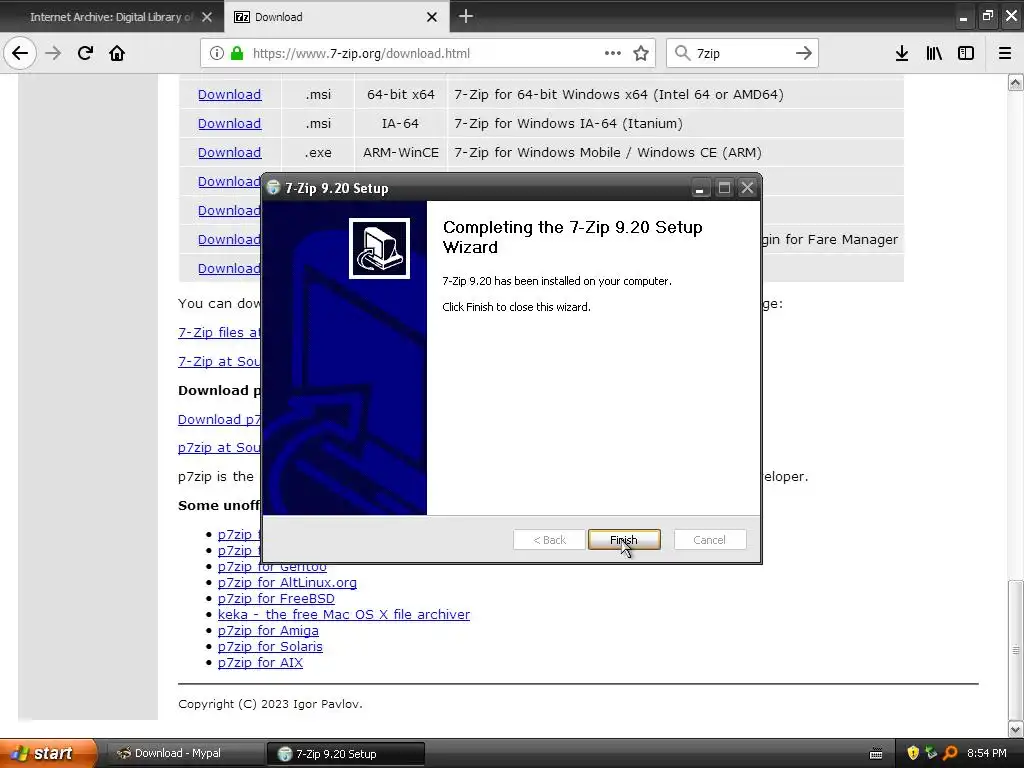Switch to the Internet Archive tab

(112, 17)
